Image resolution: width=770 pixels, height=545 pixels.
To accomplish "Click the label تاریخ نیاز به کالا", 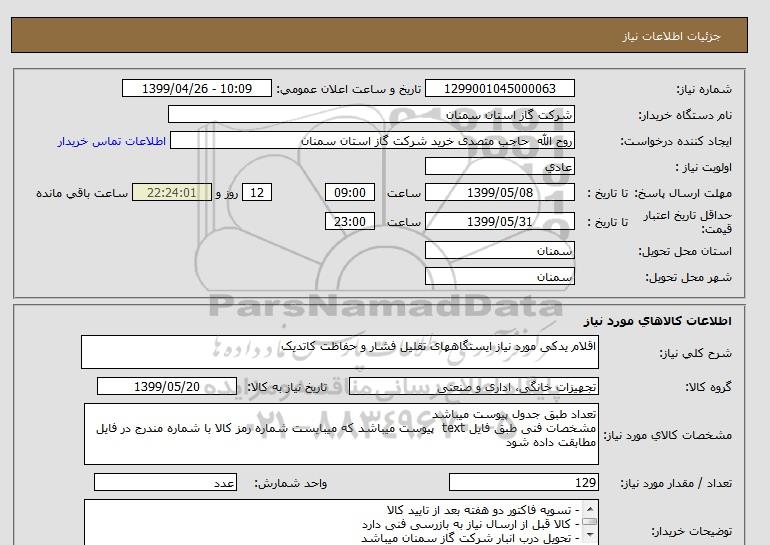I will 287,387.
